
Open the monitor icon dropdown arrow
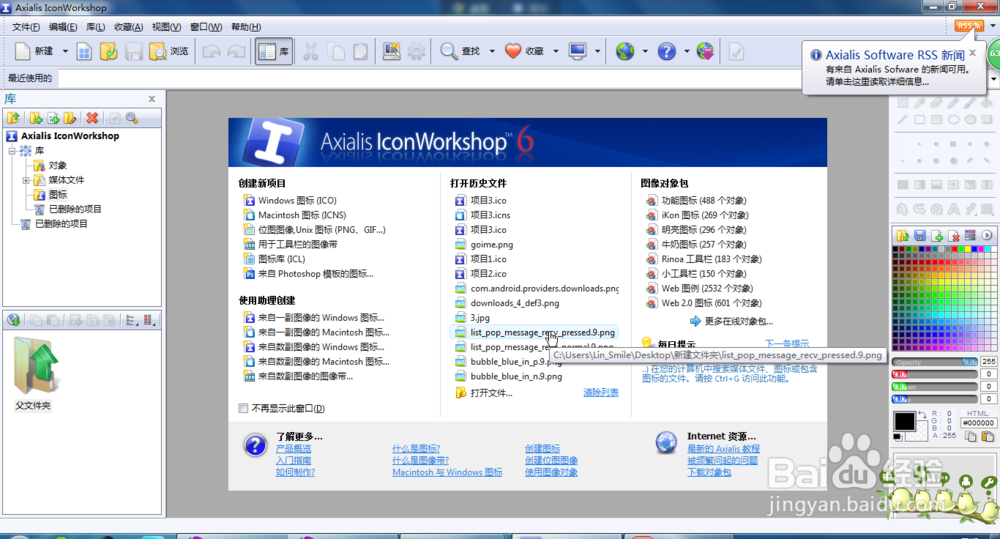click(x=597, y=51)
